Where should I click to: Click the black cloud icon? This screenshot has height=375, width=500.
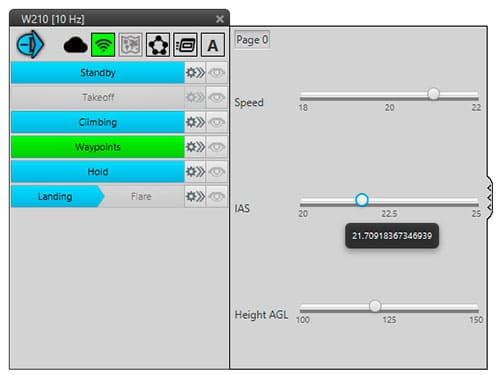coord(76,45)
